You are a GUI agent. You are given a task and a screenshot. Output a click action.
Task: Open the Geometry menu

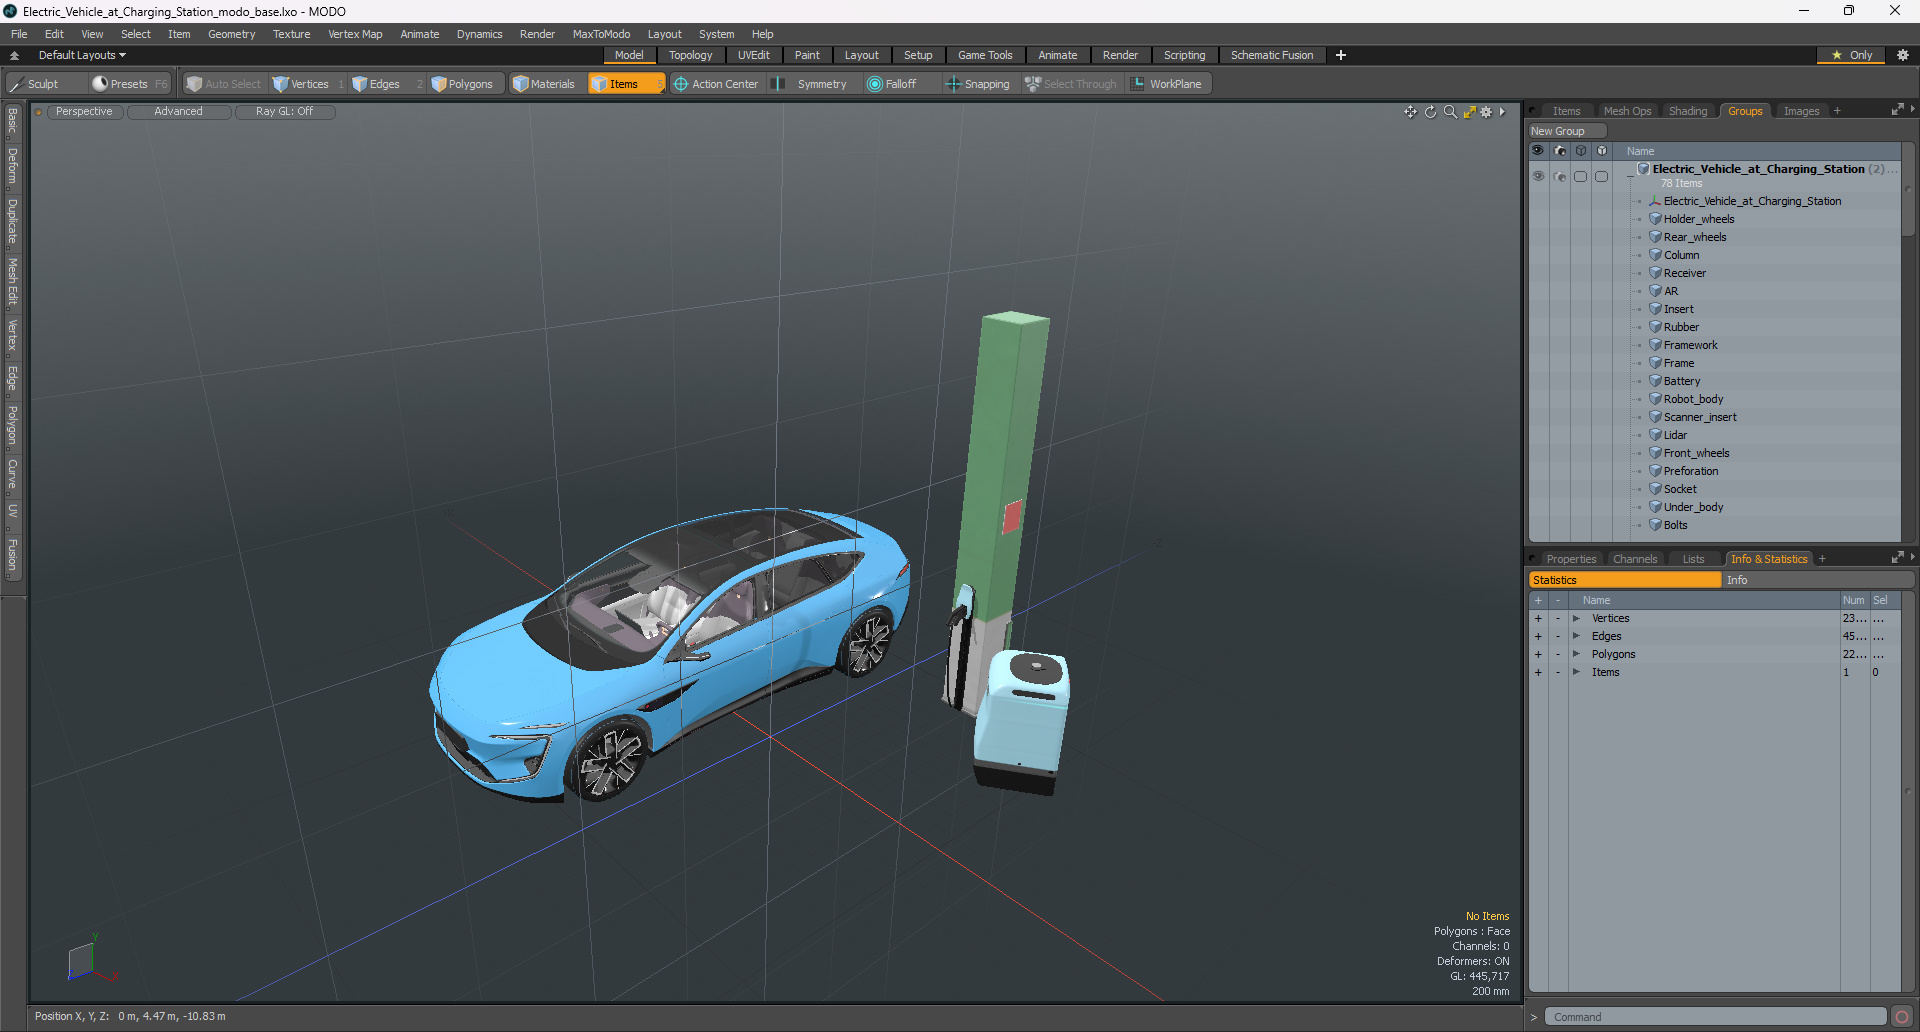coord(231,34)
